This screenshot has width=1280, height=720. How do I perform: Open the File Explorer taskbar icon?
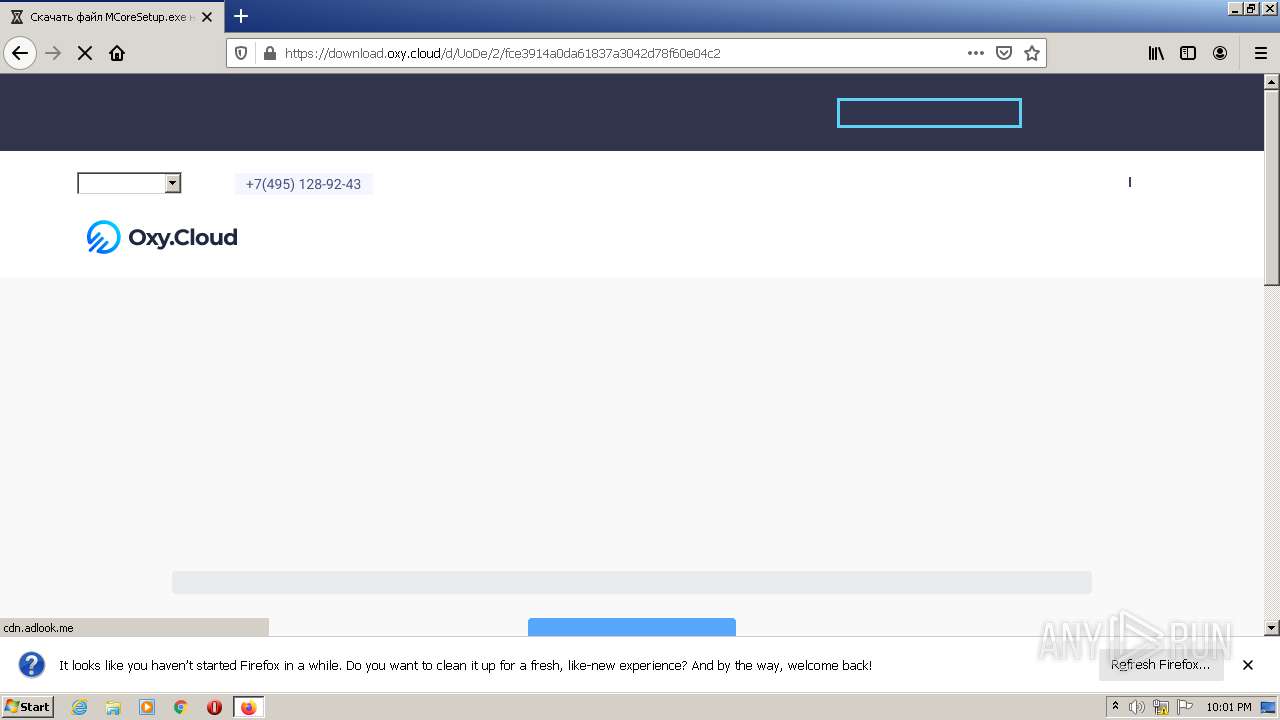coord(113,707)
